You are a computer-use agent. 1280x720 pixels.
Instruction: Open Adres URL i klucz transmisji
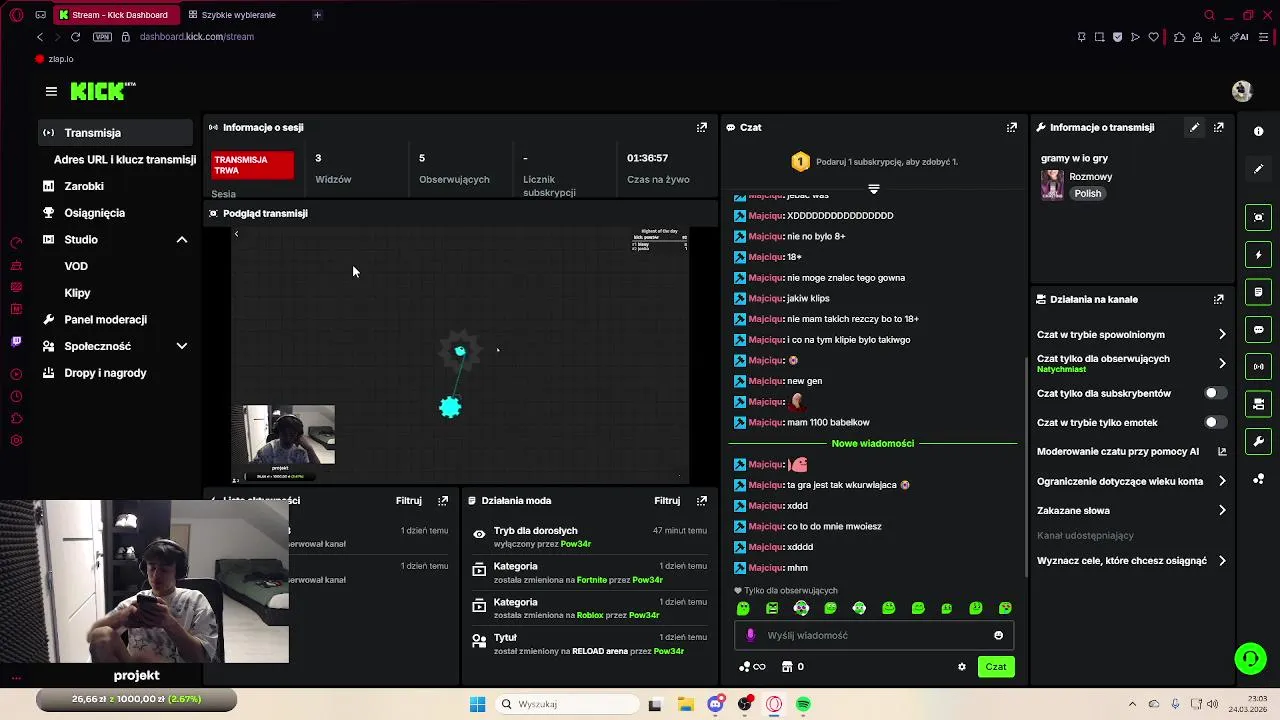click(125, 160)
